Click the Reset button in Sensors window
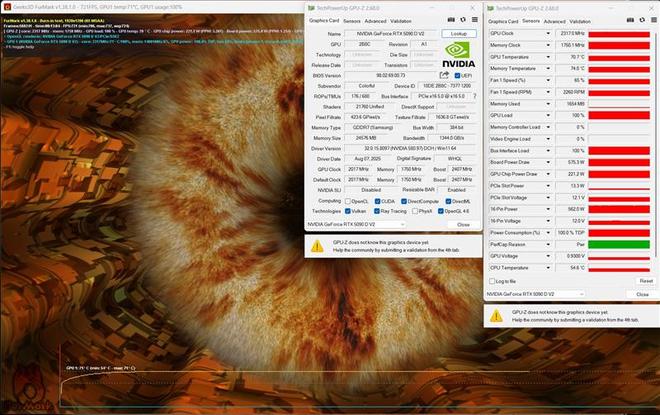Image resolution: width=660 pixels, height=415 pixels. click(x=644, y=281)
